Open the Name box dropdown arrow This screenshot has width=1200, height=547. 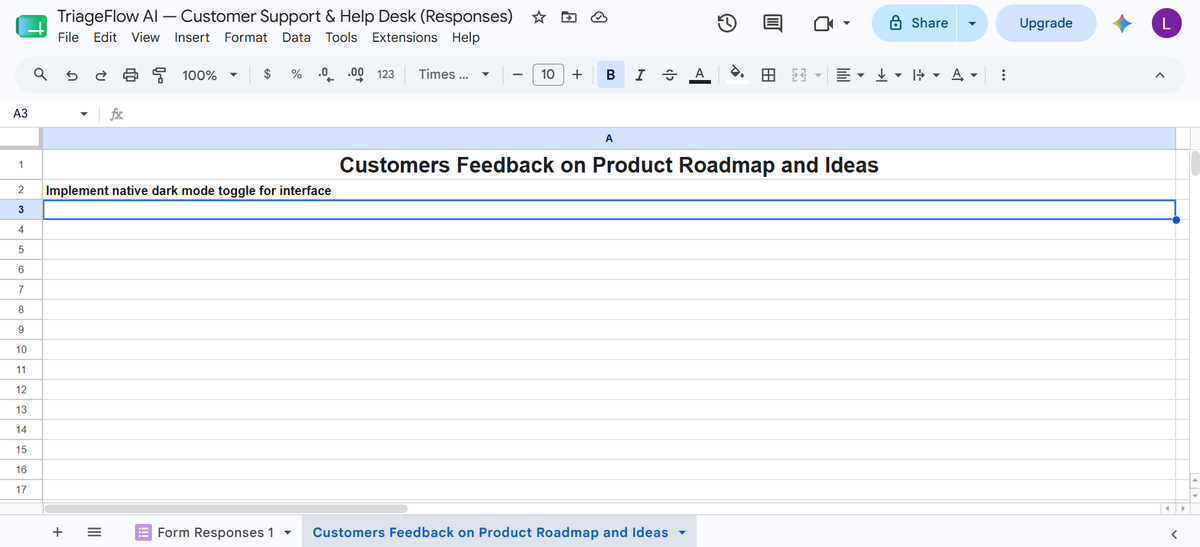click(84, 114)
